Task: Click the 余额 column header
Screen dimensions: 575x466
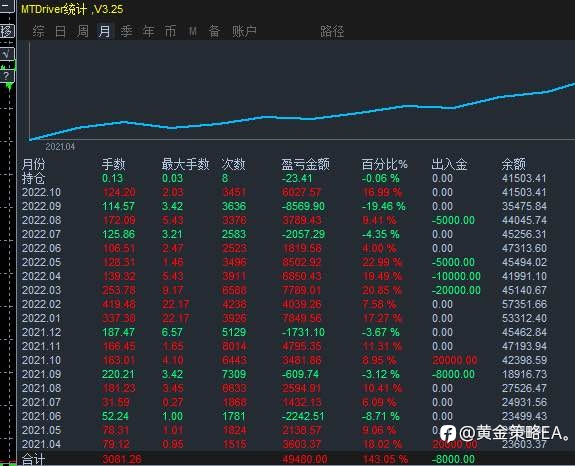Action: click(513, 164)
